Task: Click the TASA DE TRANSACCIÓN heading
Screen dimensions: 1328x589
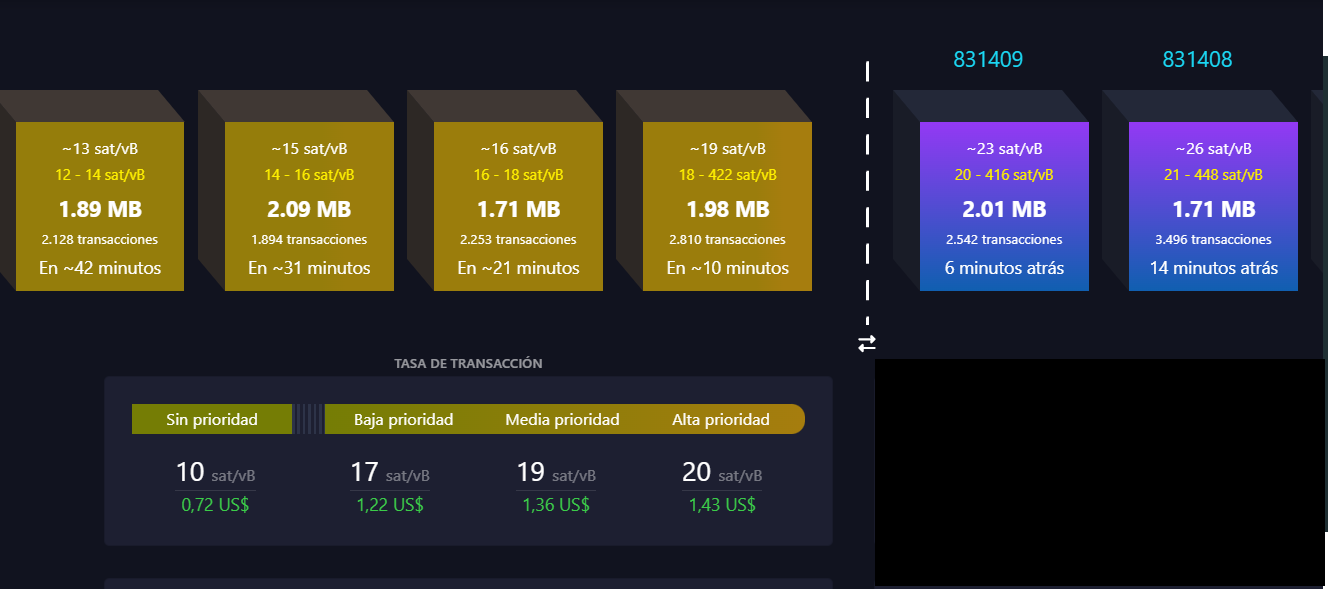Action: [x=468, y=363]
